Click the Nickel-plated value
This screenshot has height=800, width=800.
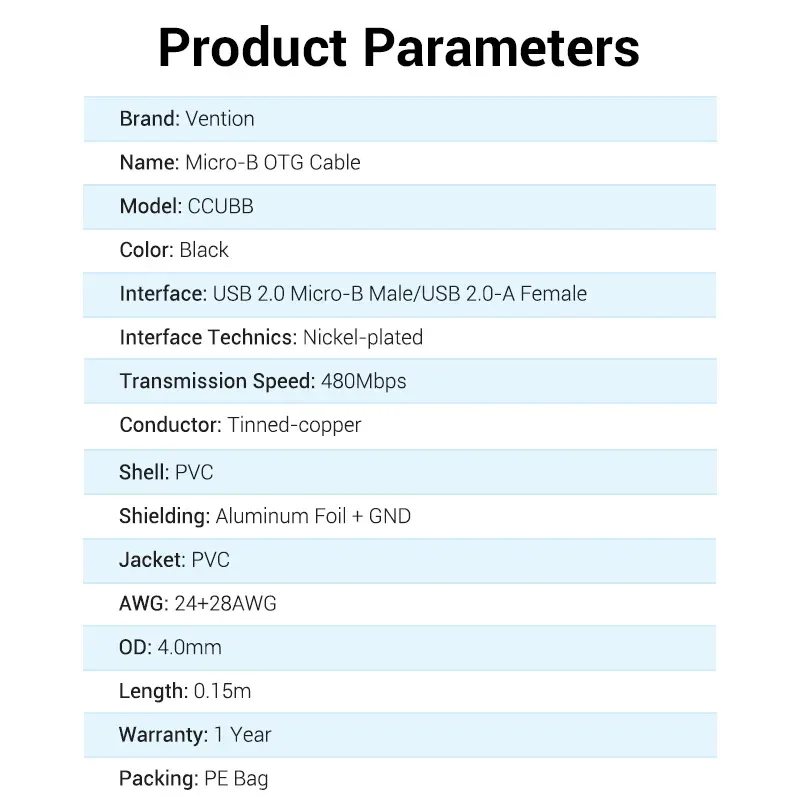point(363,337)
